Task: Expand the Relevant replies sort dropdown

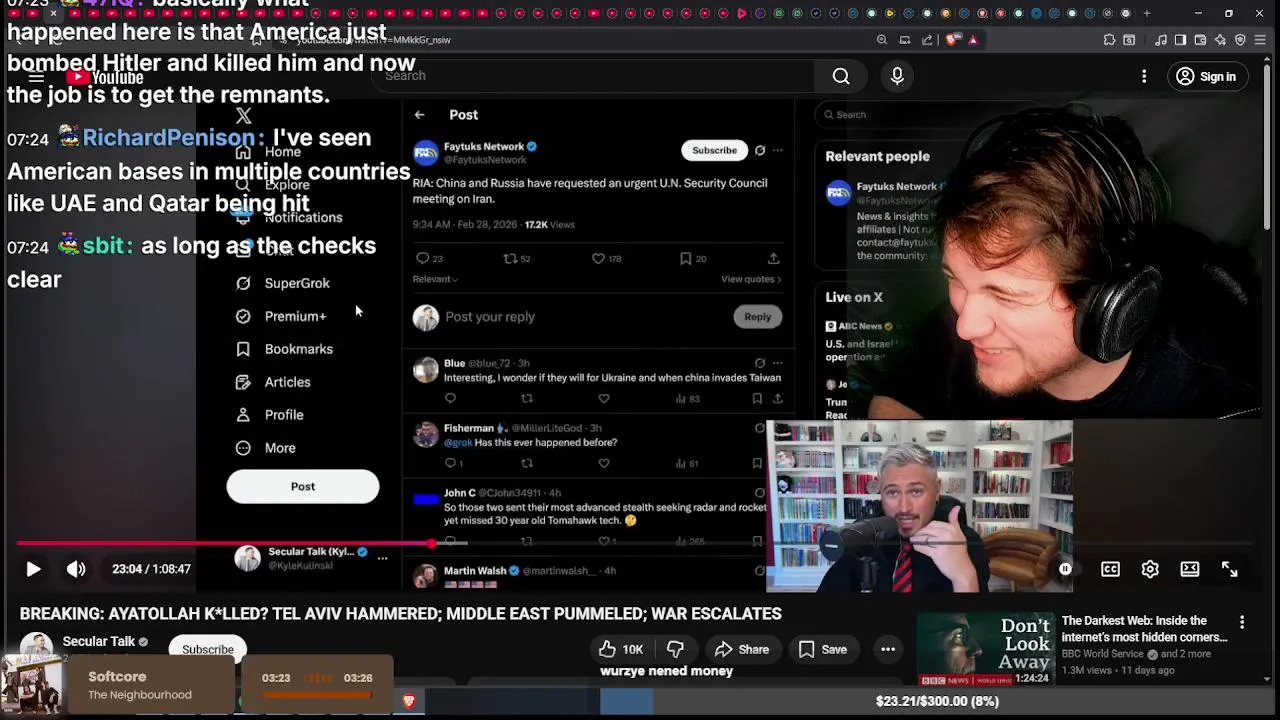Action: click(x=435, y=279)
